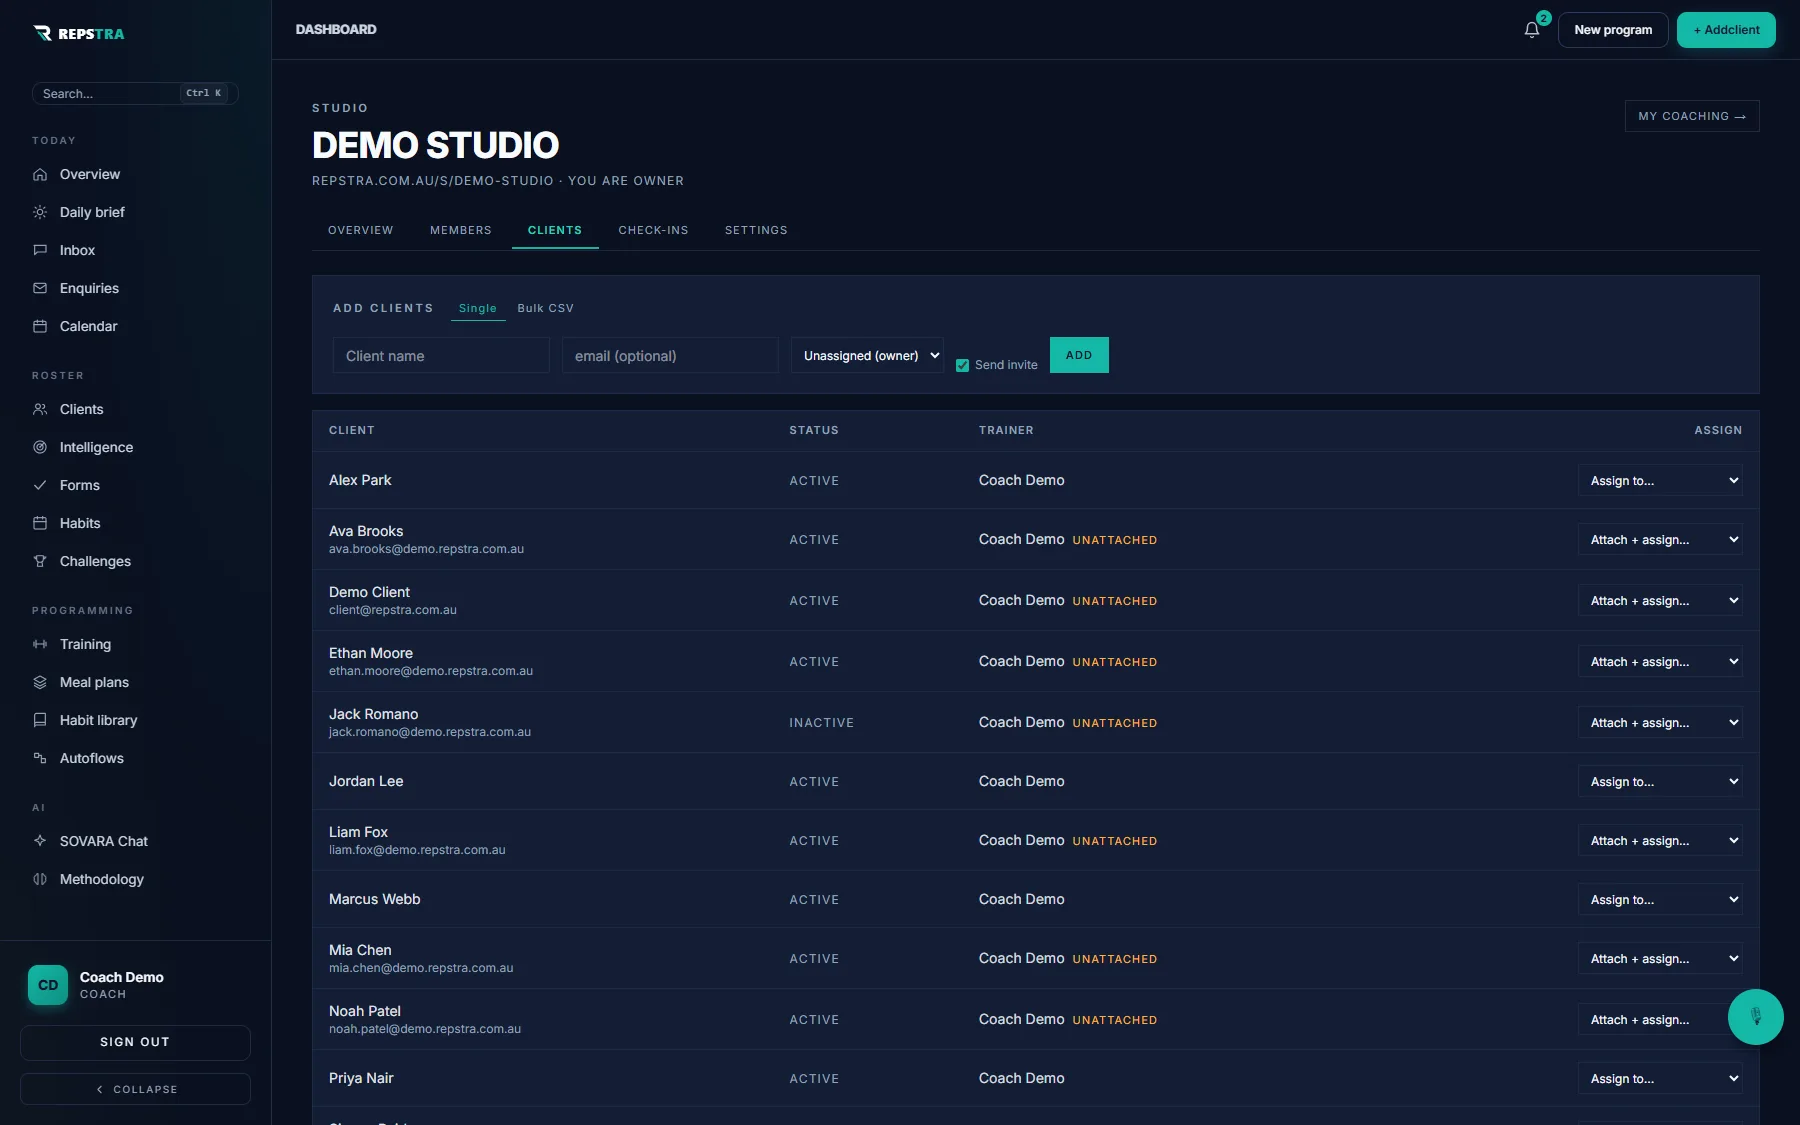Click the + Addclient button

pos(1726,30)
